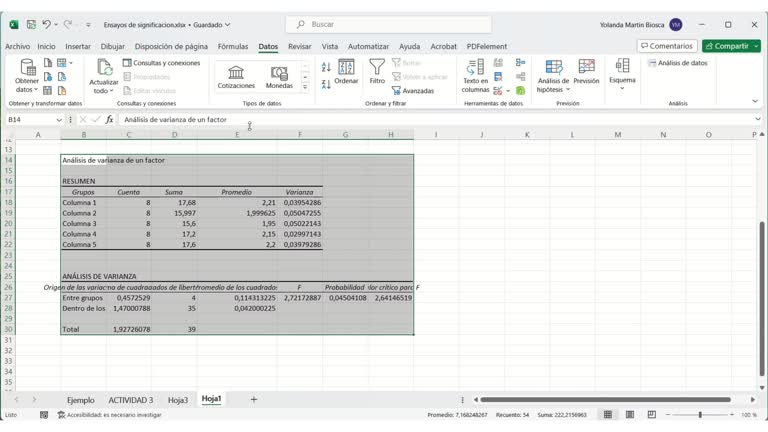Viewport: 768px width, 432px height.
Task: Open the Revisar tab
Action: tap(300, 46)
